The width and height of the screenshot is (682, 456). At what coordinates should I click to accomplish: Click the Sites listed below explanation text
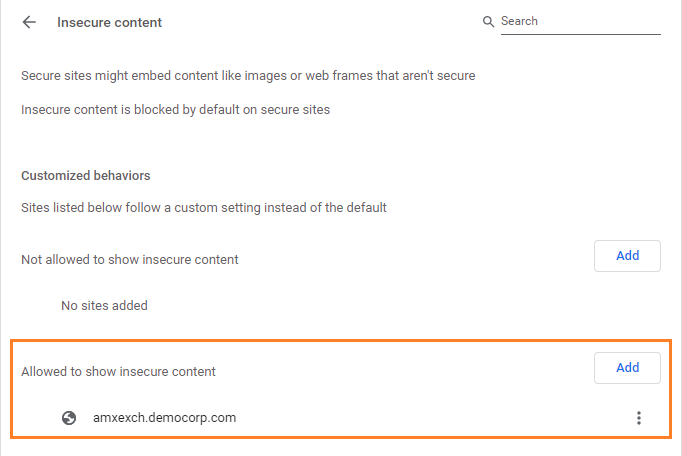(x=203, y=208)
